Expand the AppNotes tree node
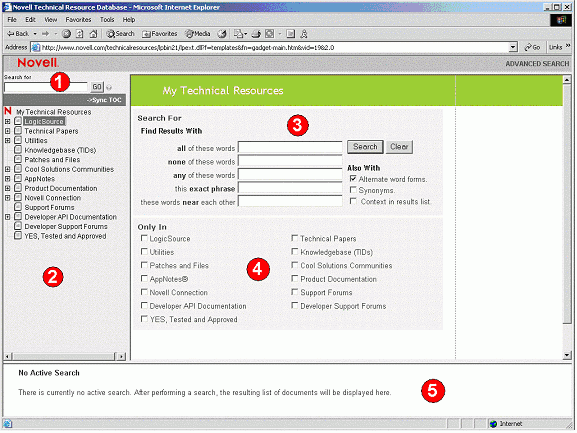The width and height of the screenshot is (577, 433). point(7,178)
